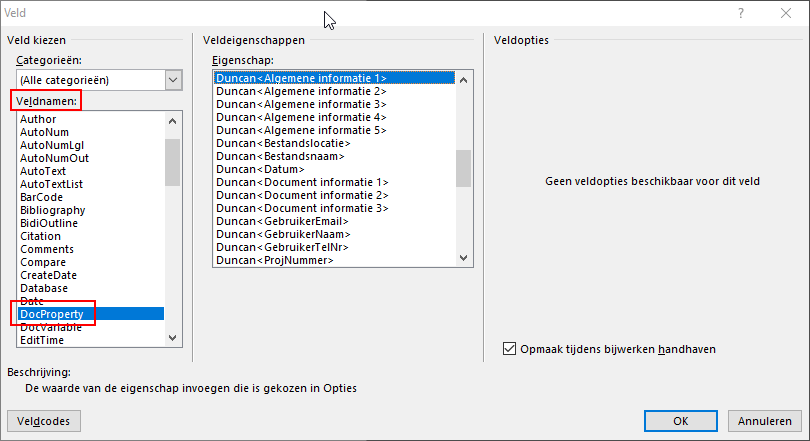This screenshot has height=441, width=810.
Task: Close the Veld dialog
Action: pyautogui.click(x=786, y=13)
